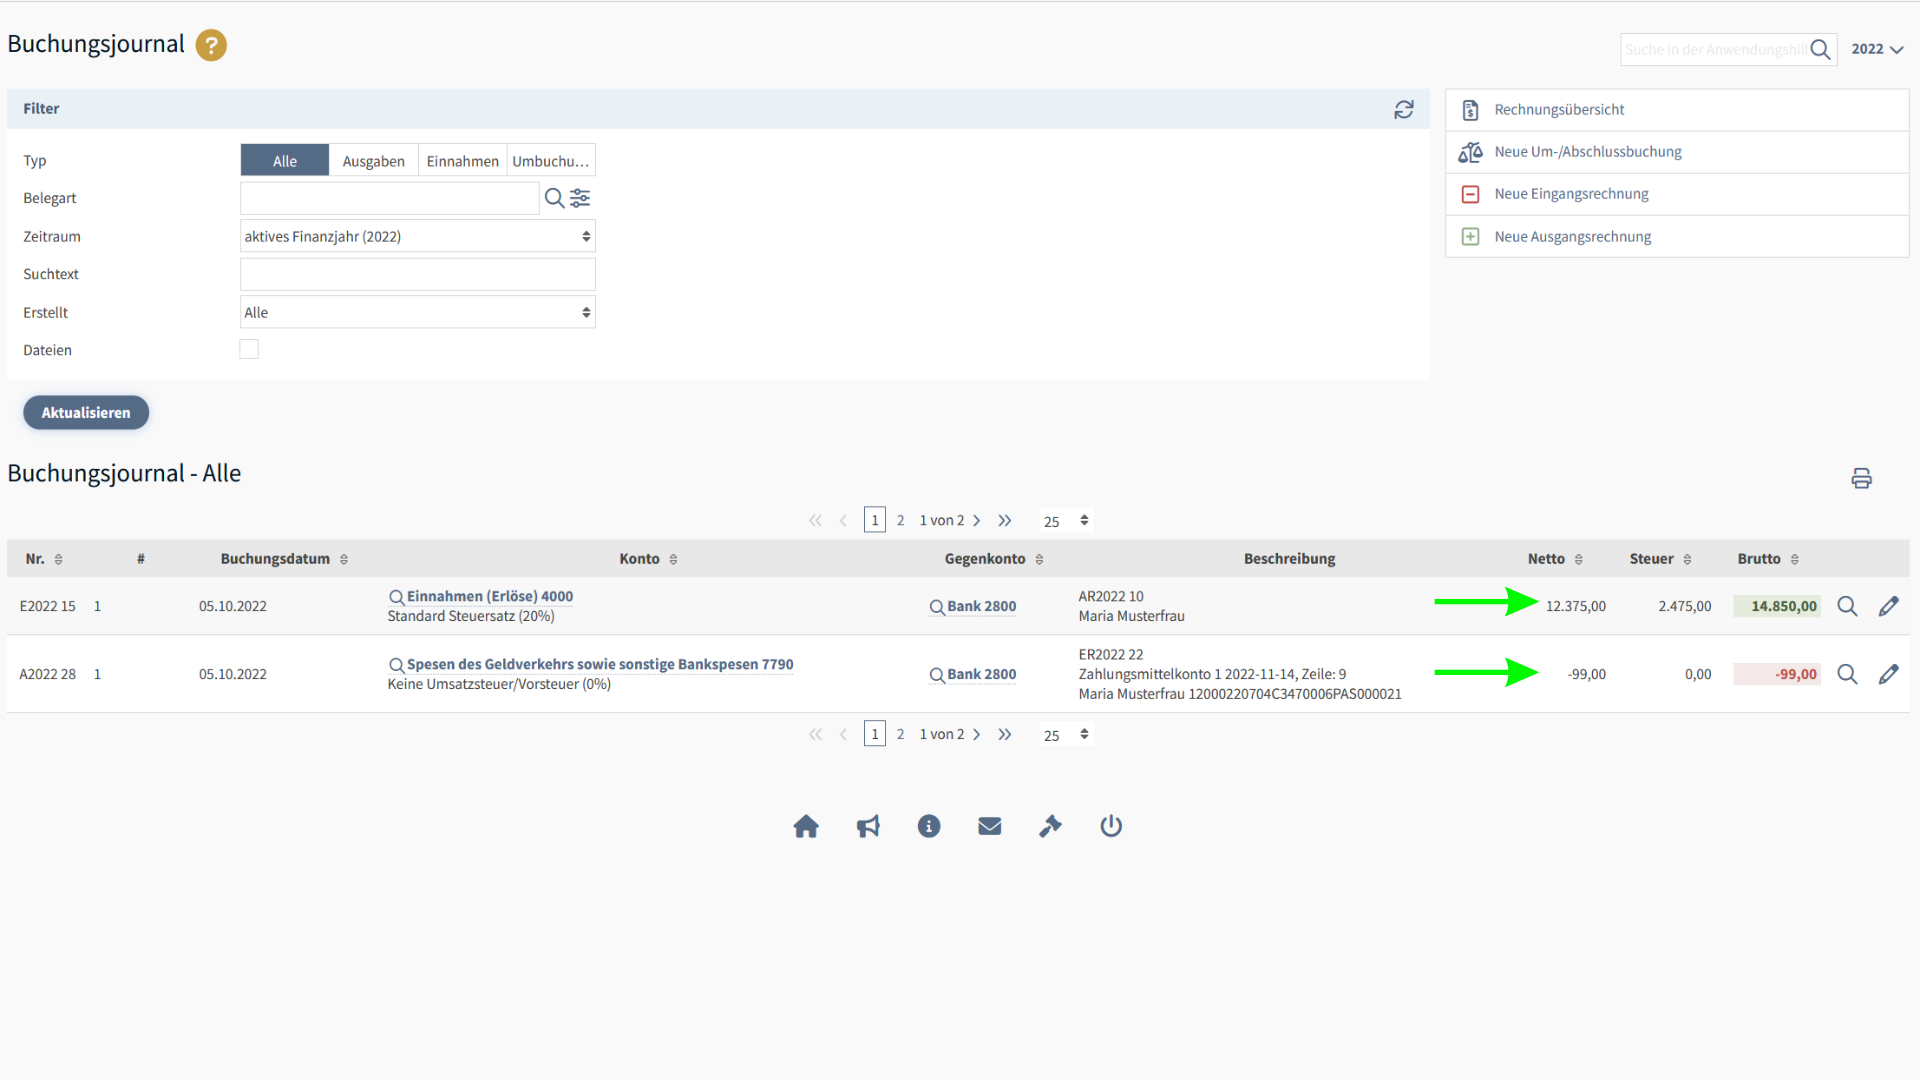Edit booking E2022 15 via pencil icon
Viewport: 1920px width, 1080px height.
[x=1888, y=606]
